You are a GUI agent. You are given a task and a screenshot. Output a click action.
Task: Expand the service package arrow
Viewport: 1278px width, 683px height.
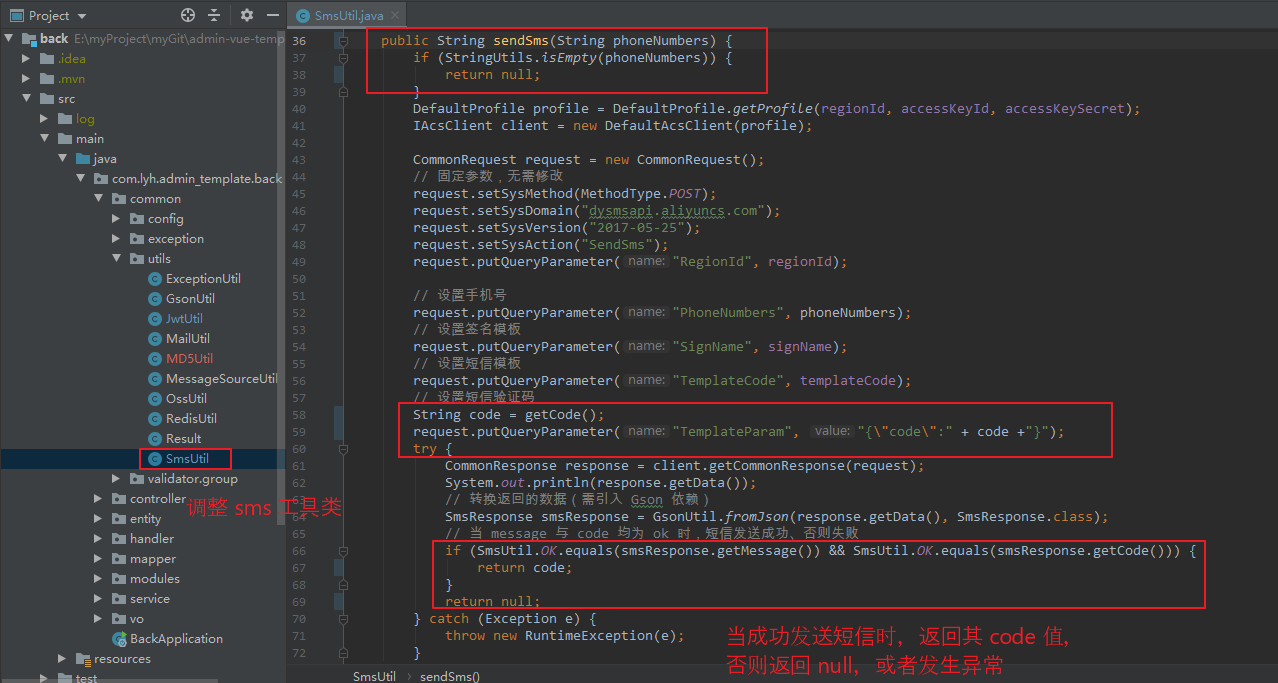99,599
